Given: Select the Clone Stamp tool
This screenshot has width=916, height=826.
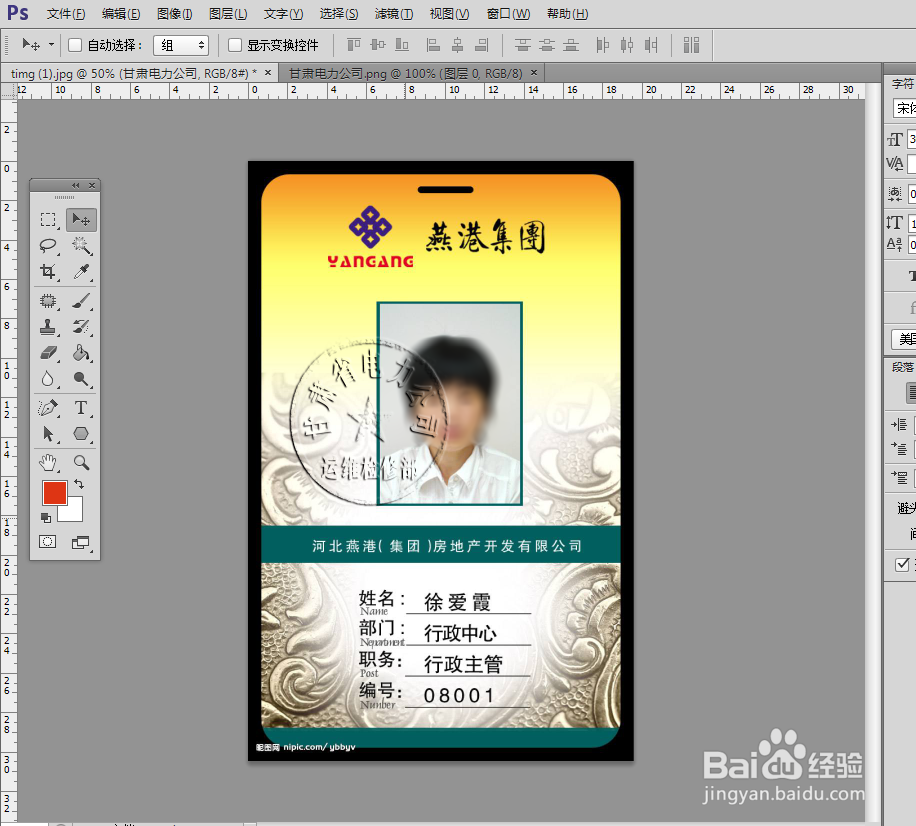Looking at the screenshot, I should pos(48,327).
